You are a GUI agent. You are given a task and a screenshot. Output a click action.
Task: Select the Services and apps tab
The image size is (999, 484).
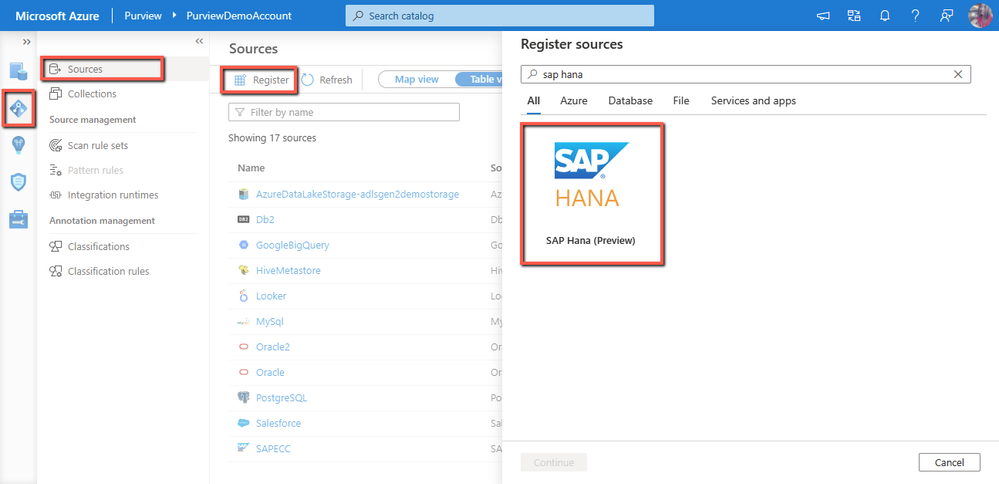[x=753, y=101]
